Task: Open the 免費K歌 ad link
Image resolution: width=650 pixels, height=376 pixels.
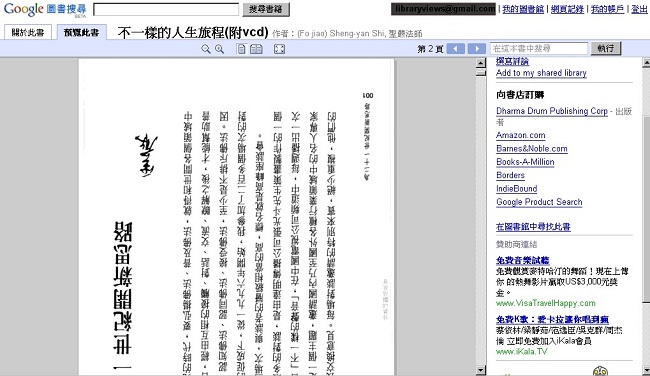Action: (553, 319)
